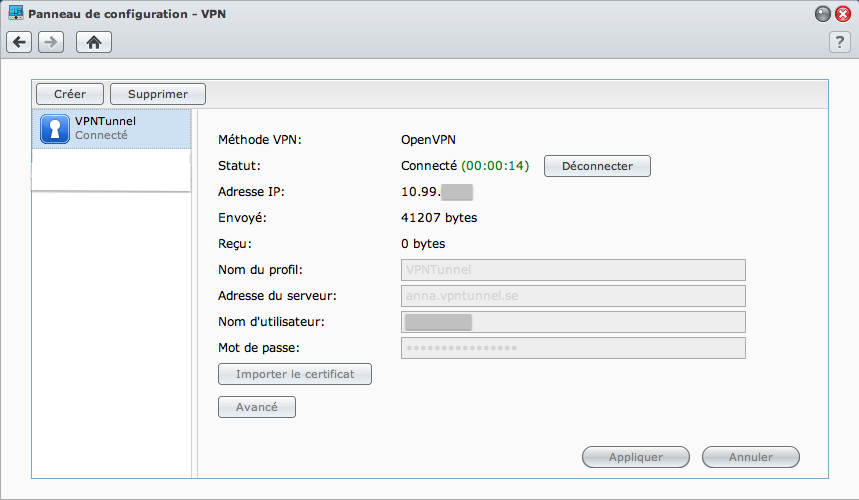The width and height of the screenshot is (859, 500).
Task: Click the Annuler button
Action: (x=751, y=457)
